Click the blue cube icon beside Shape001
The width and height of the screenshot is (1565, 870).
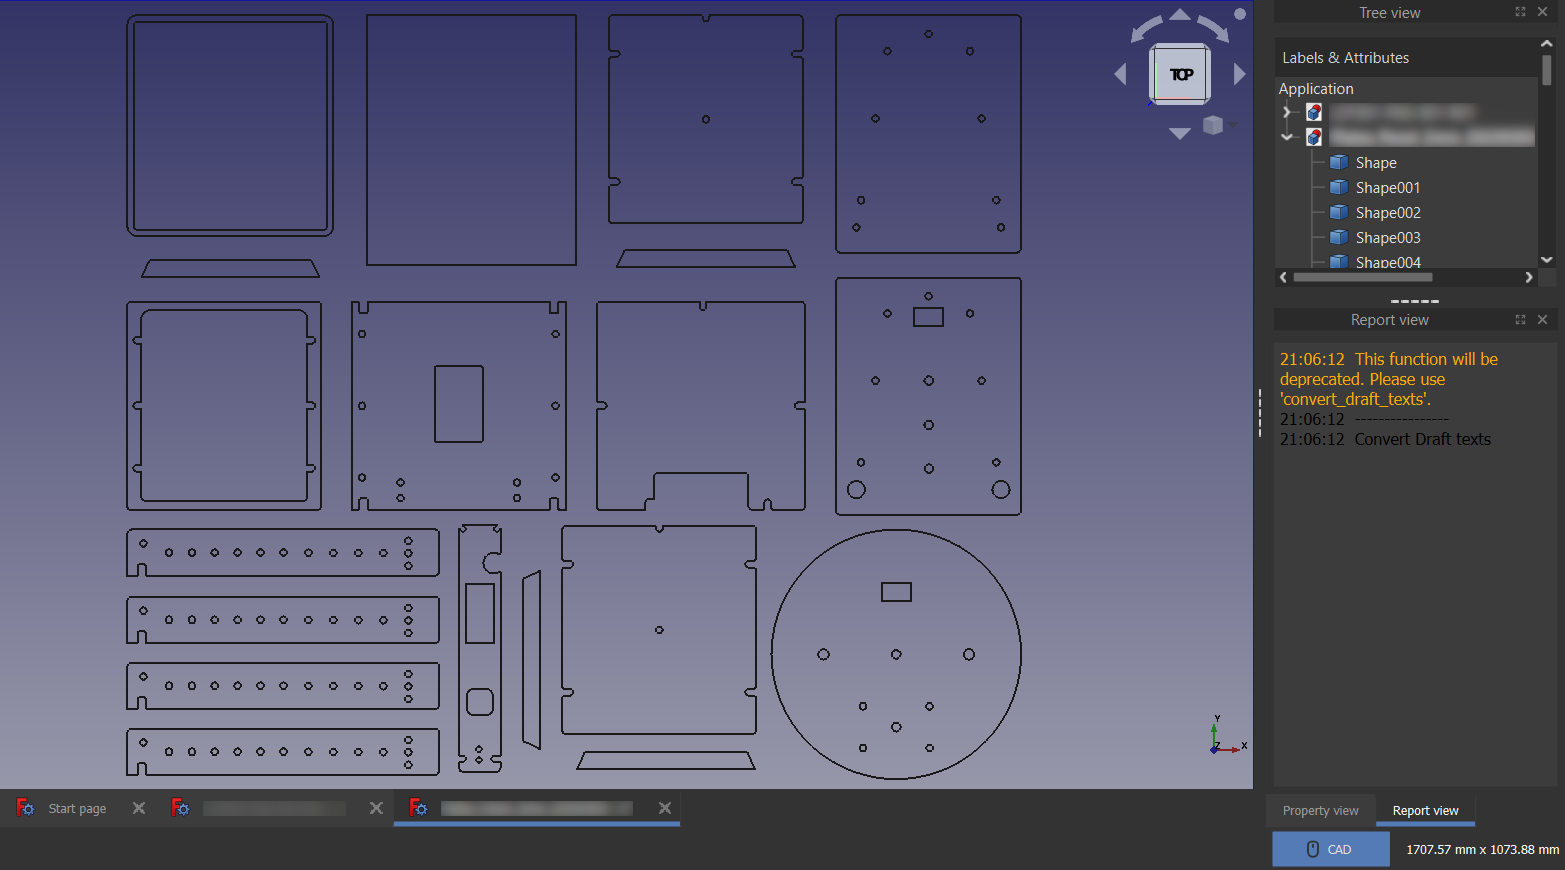pyautogui.click(x=1339, y=187)
